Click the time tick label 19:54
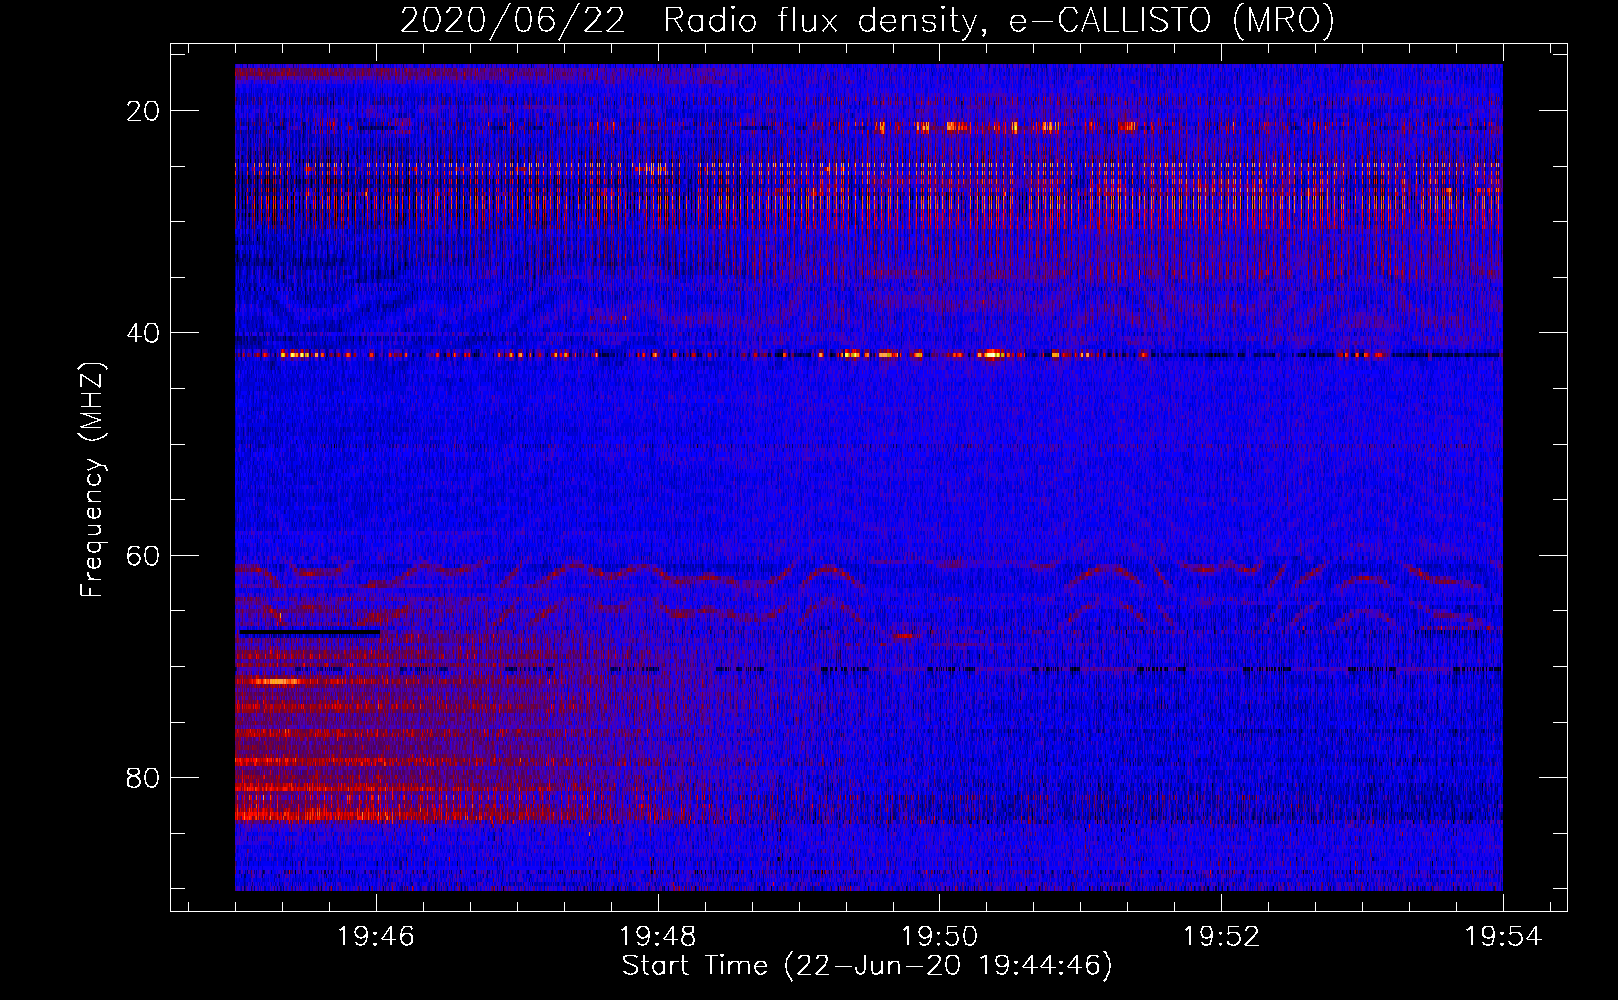The height and width of the screenshot is (1000, 1618). point(1503,937)
